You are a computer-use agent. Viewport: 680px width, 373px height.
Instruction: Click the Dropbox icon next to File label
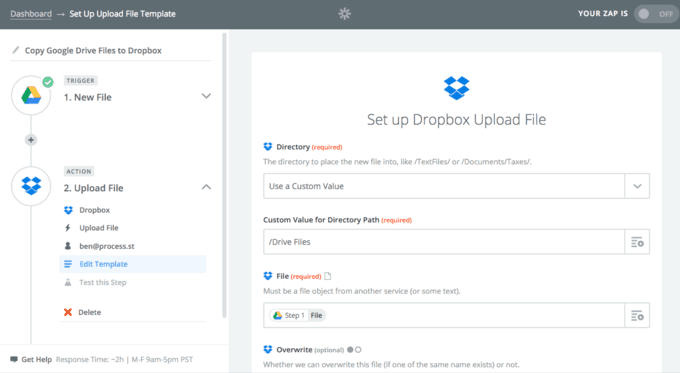click(268, 276)
